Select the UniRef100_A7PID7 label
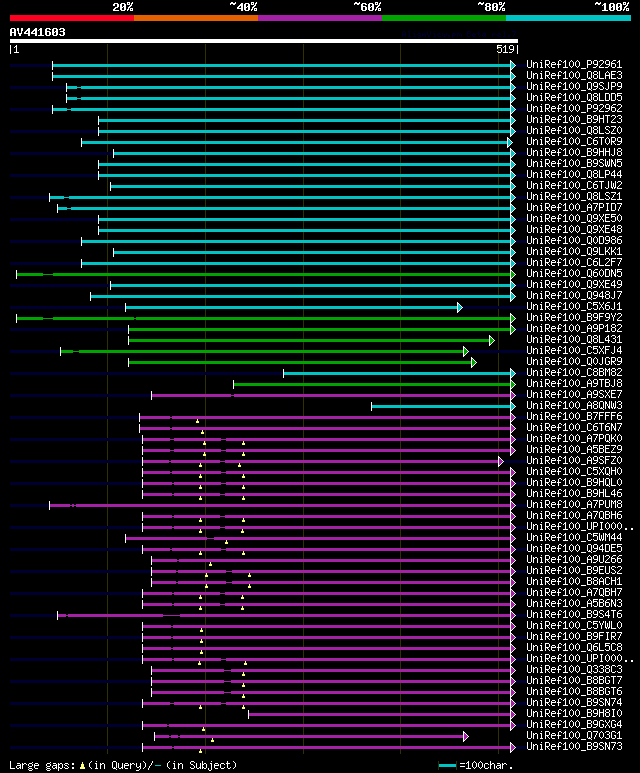Image resolution: width=640 pixels, height=773 pixels. [574, 208]
